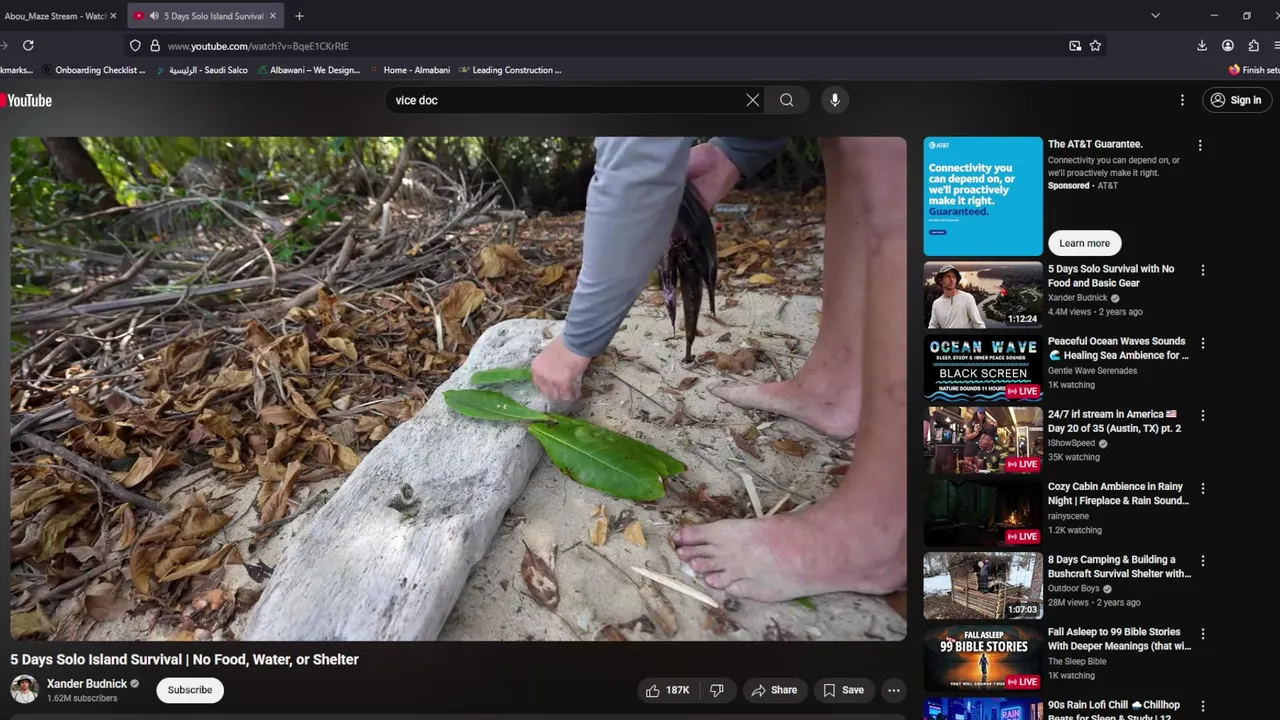The height and width of the screenshot is (720, 1280).
Task: Open 90s Rain Lofi Chill title
Action: (1114, 711)
